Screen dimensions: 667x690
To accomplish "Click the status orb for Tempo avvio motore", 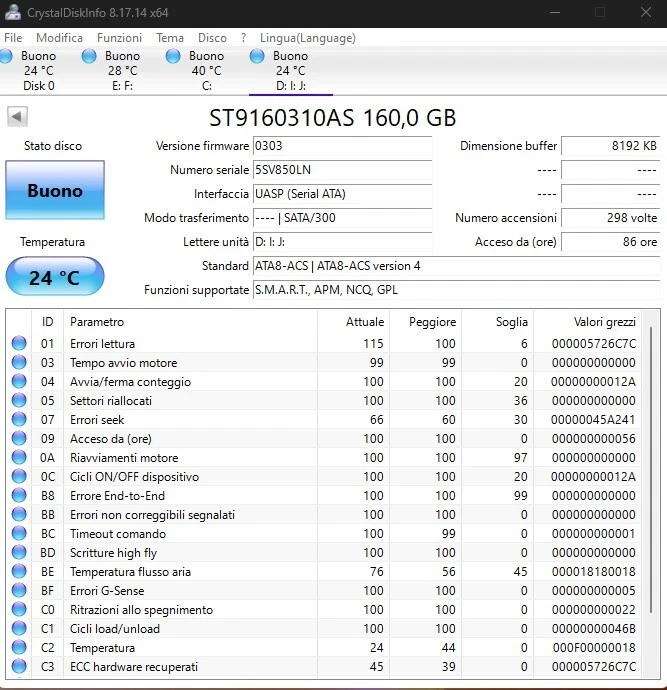I will pyautogui.click(x=19, y=362).
